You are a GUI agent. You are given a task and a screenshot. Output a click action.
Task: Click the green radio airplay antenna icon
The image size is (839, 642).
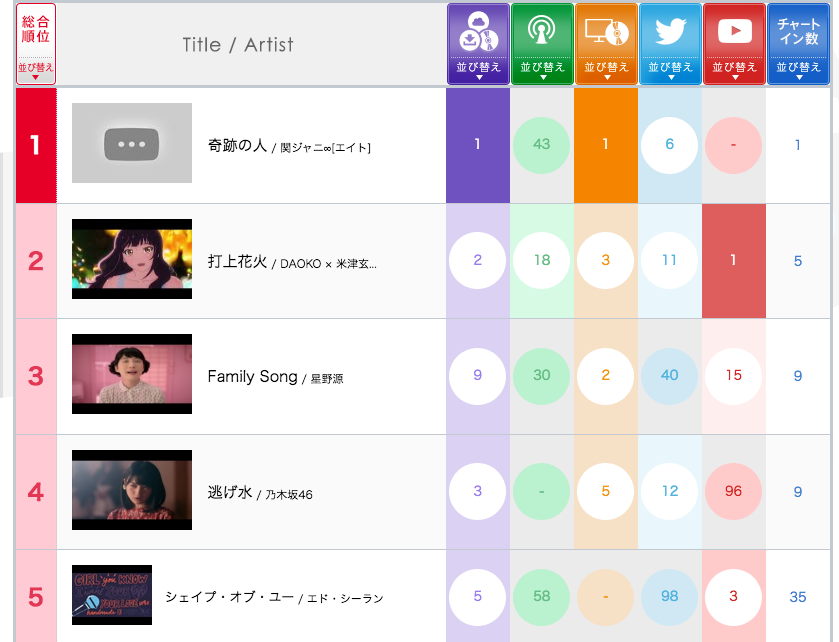tap(541, 34)
